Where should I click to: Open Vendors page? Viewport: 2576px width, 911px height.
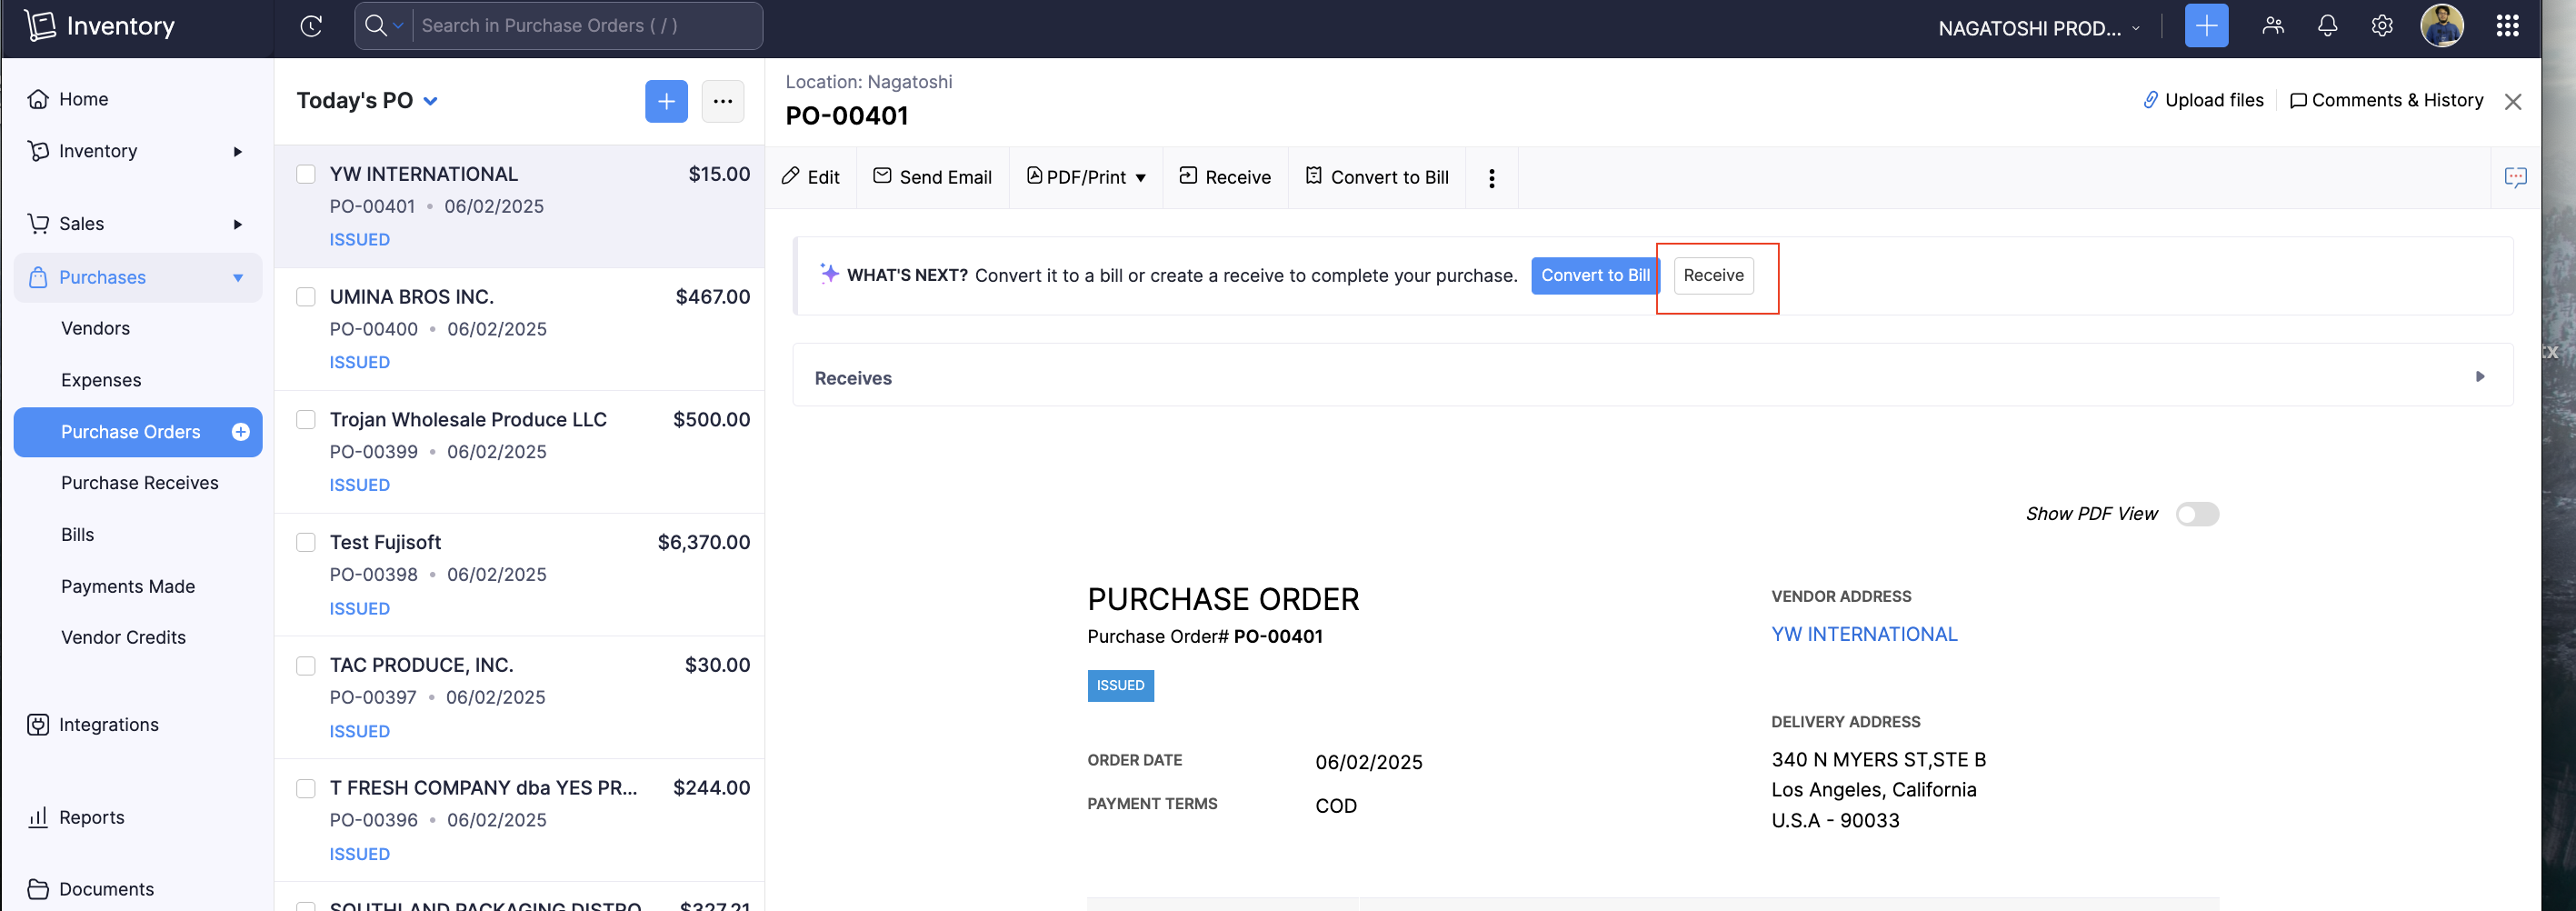click(95, 328)
